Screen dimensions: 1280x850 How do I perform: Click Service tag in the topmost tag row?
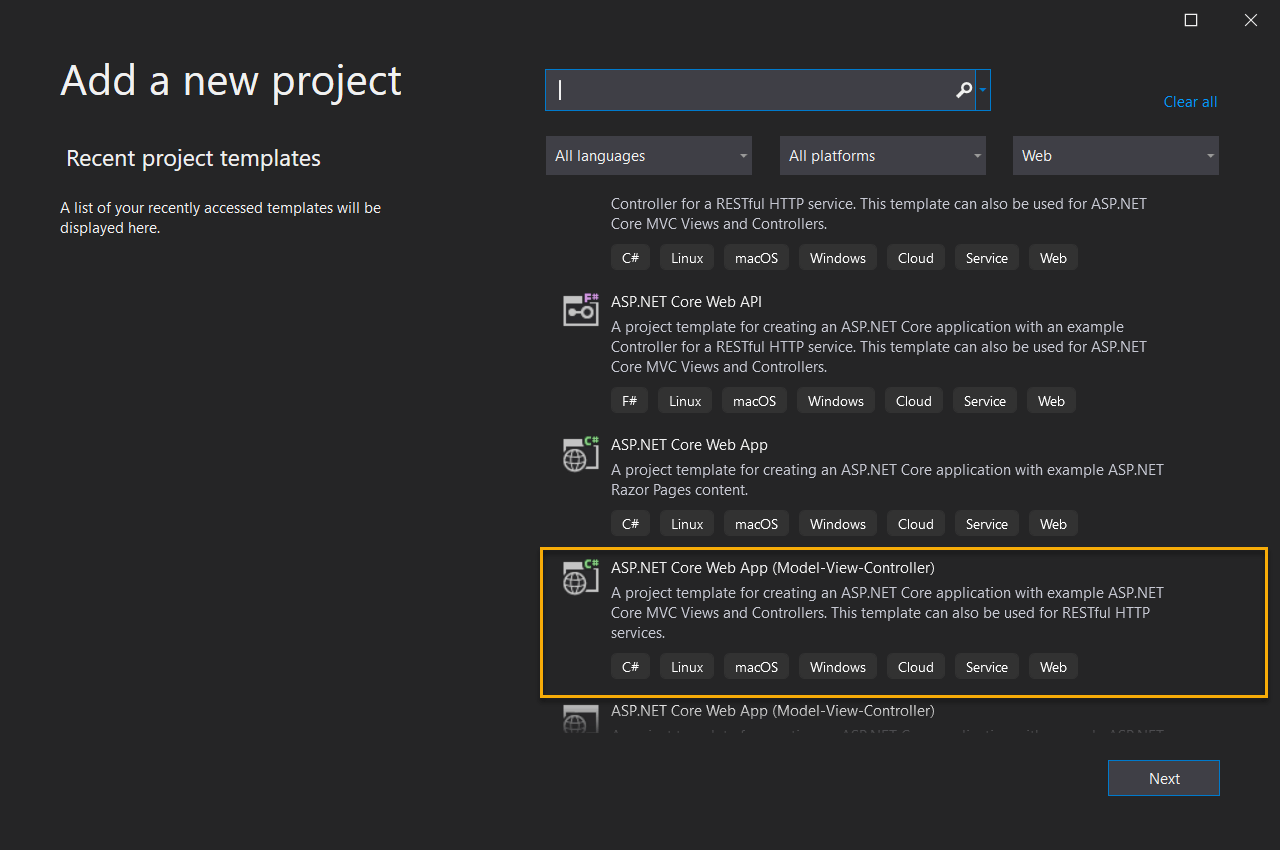pyautogui.click(x=987, y=258)
